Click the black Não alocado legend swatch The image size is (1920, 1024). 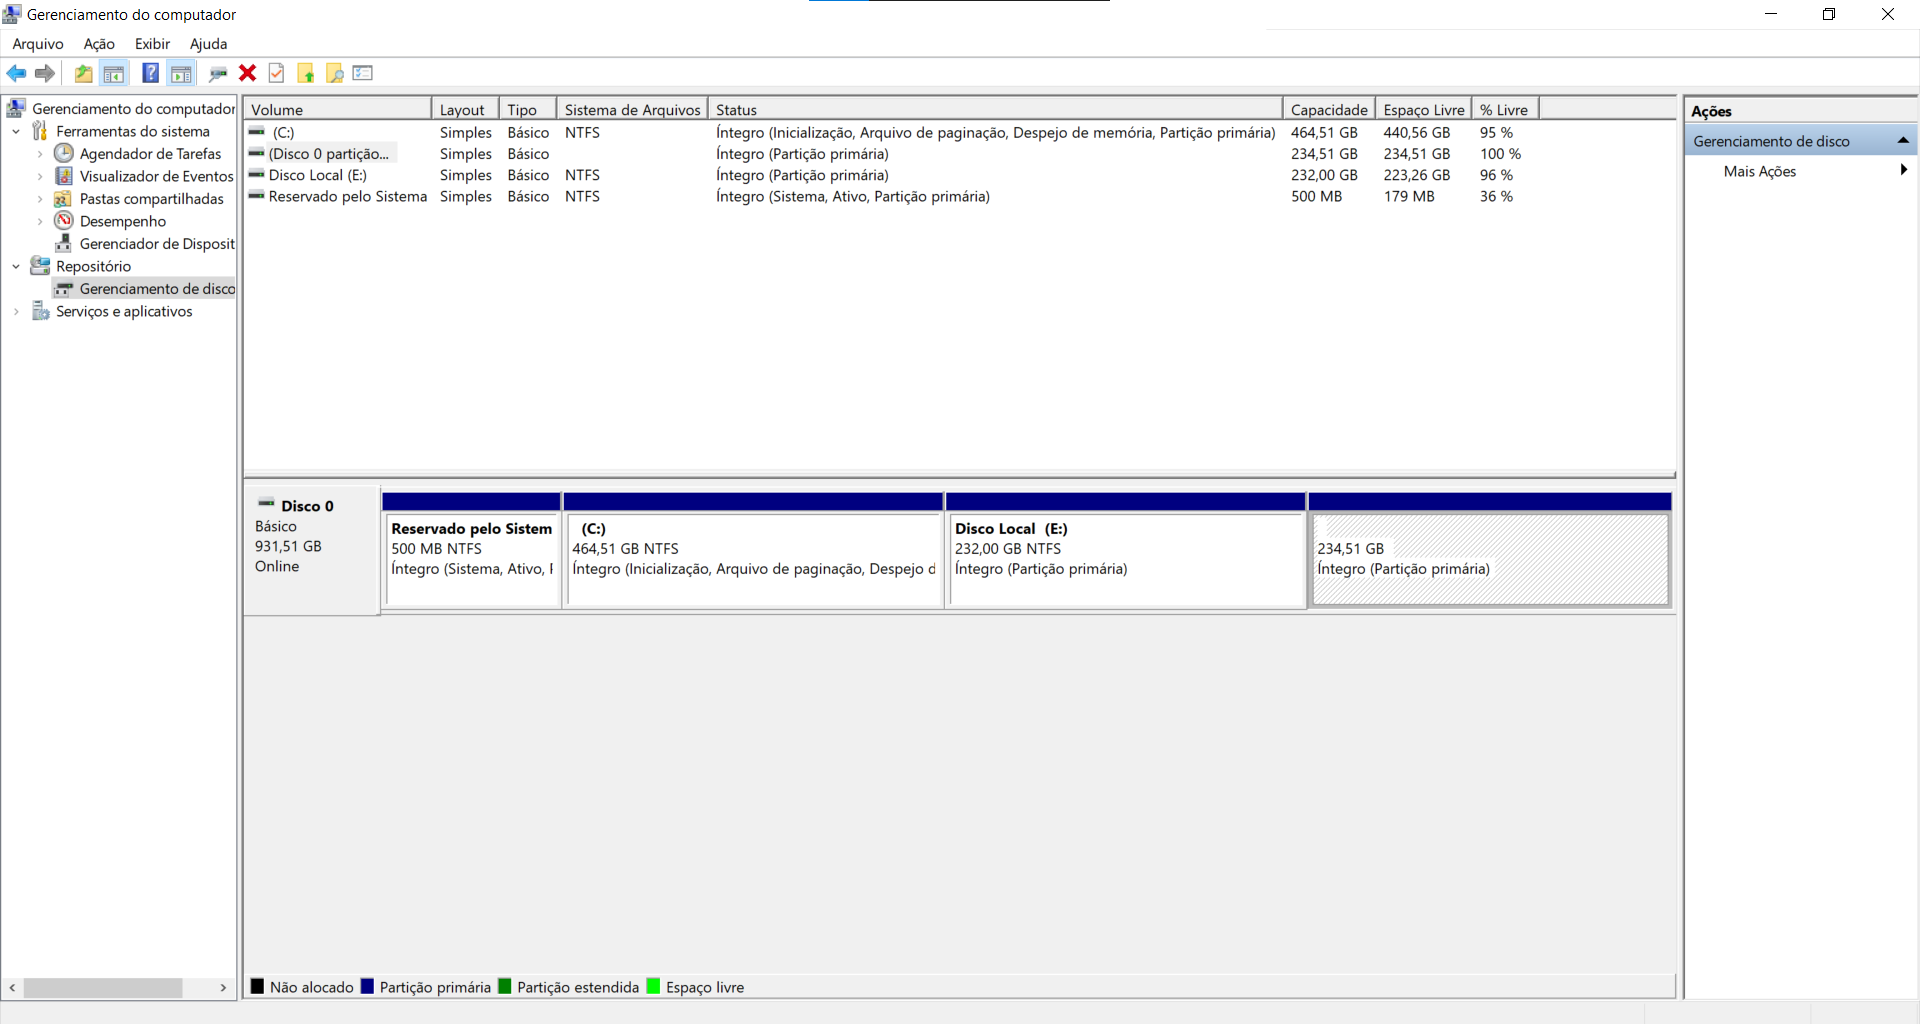pyautogui.click(x=257, y=986)
